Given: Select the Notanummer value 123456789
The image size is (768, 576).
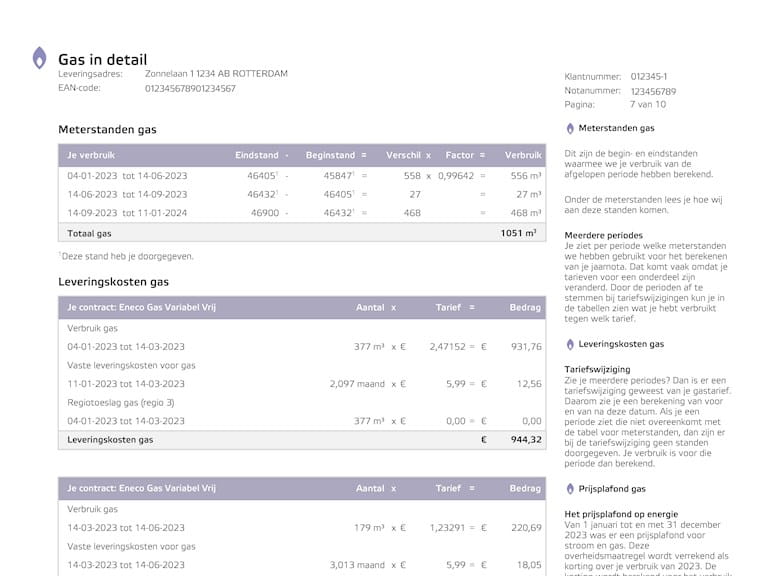Looking at the screenshot, I should [x=653, y=91].
